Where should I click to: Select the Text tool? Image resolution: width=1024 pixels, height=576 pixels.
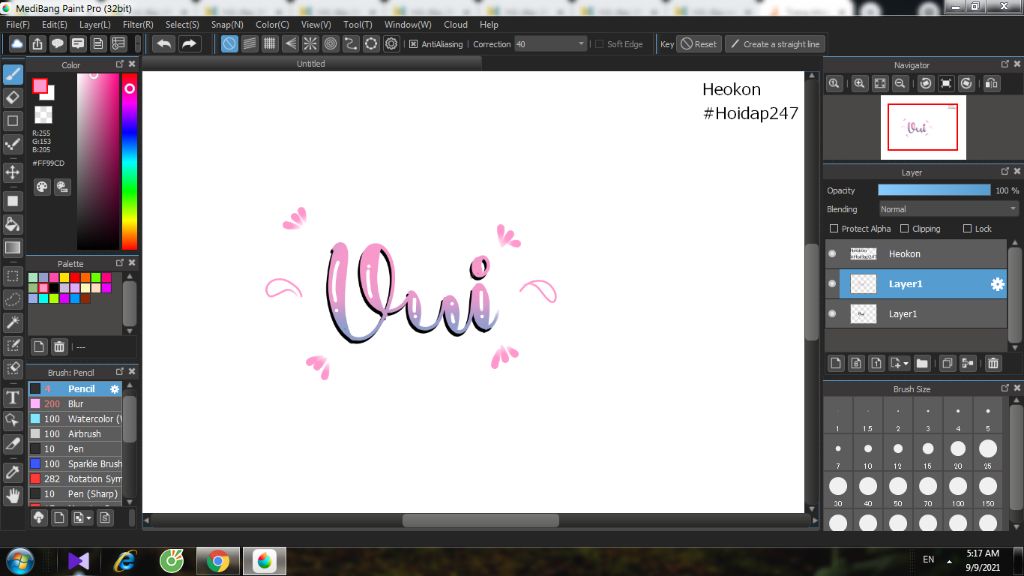click(13, 397)
